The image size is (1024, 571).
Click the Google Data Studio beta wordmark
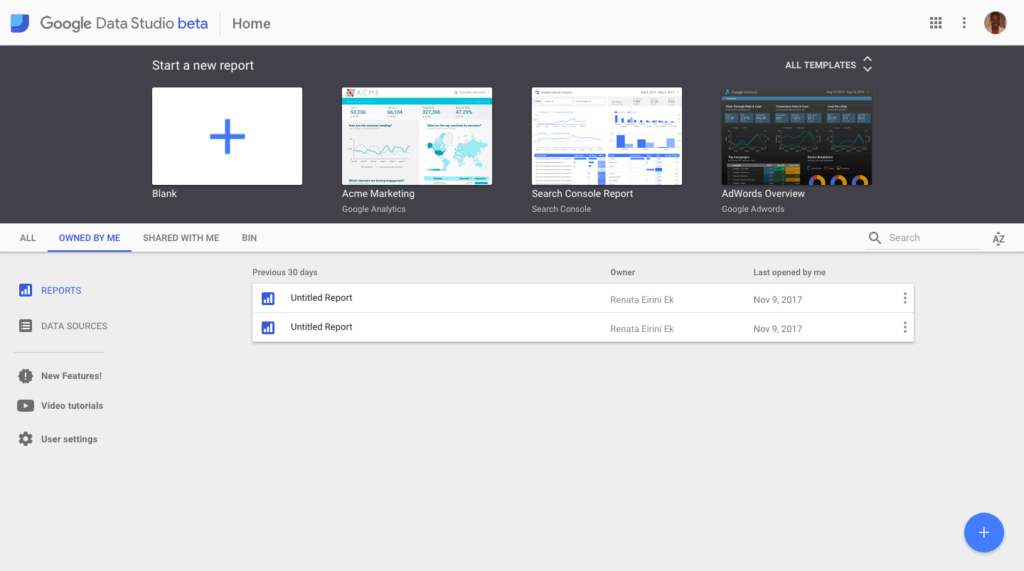click(x=123, y=24)
